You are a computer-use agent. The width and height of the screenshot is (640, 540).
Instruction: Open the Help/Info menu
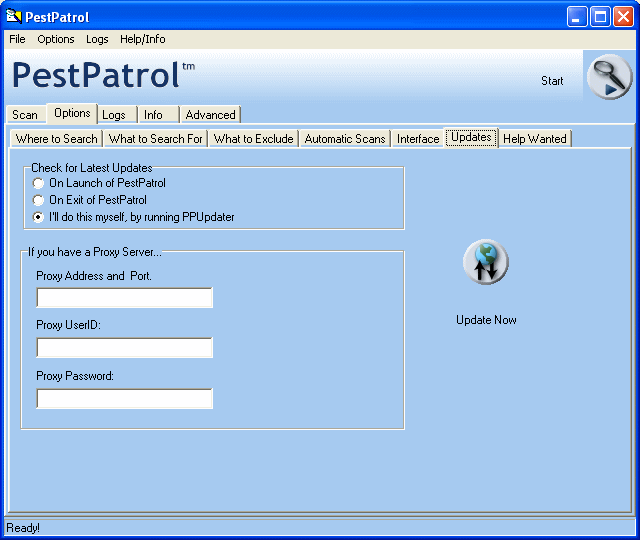[142, 39]
